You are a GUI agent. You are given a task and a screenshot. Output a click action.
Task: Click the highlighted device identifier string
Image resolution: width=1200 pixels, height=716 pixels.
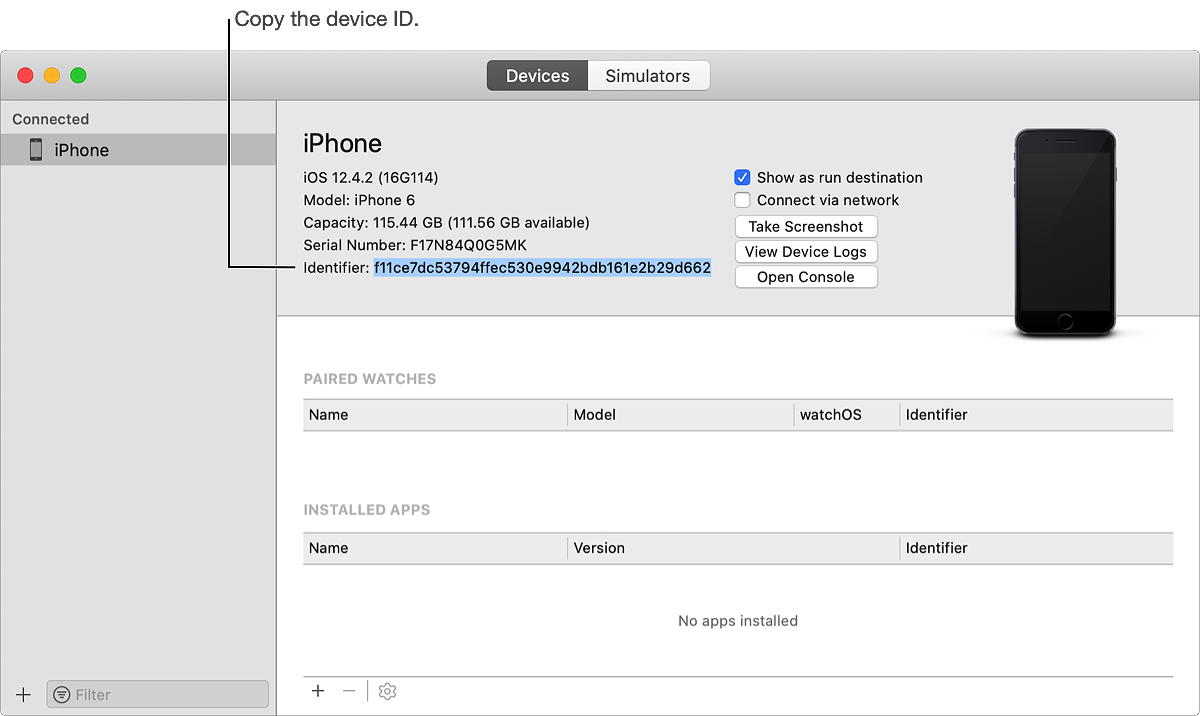[x=543, y=268]
